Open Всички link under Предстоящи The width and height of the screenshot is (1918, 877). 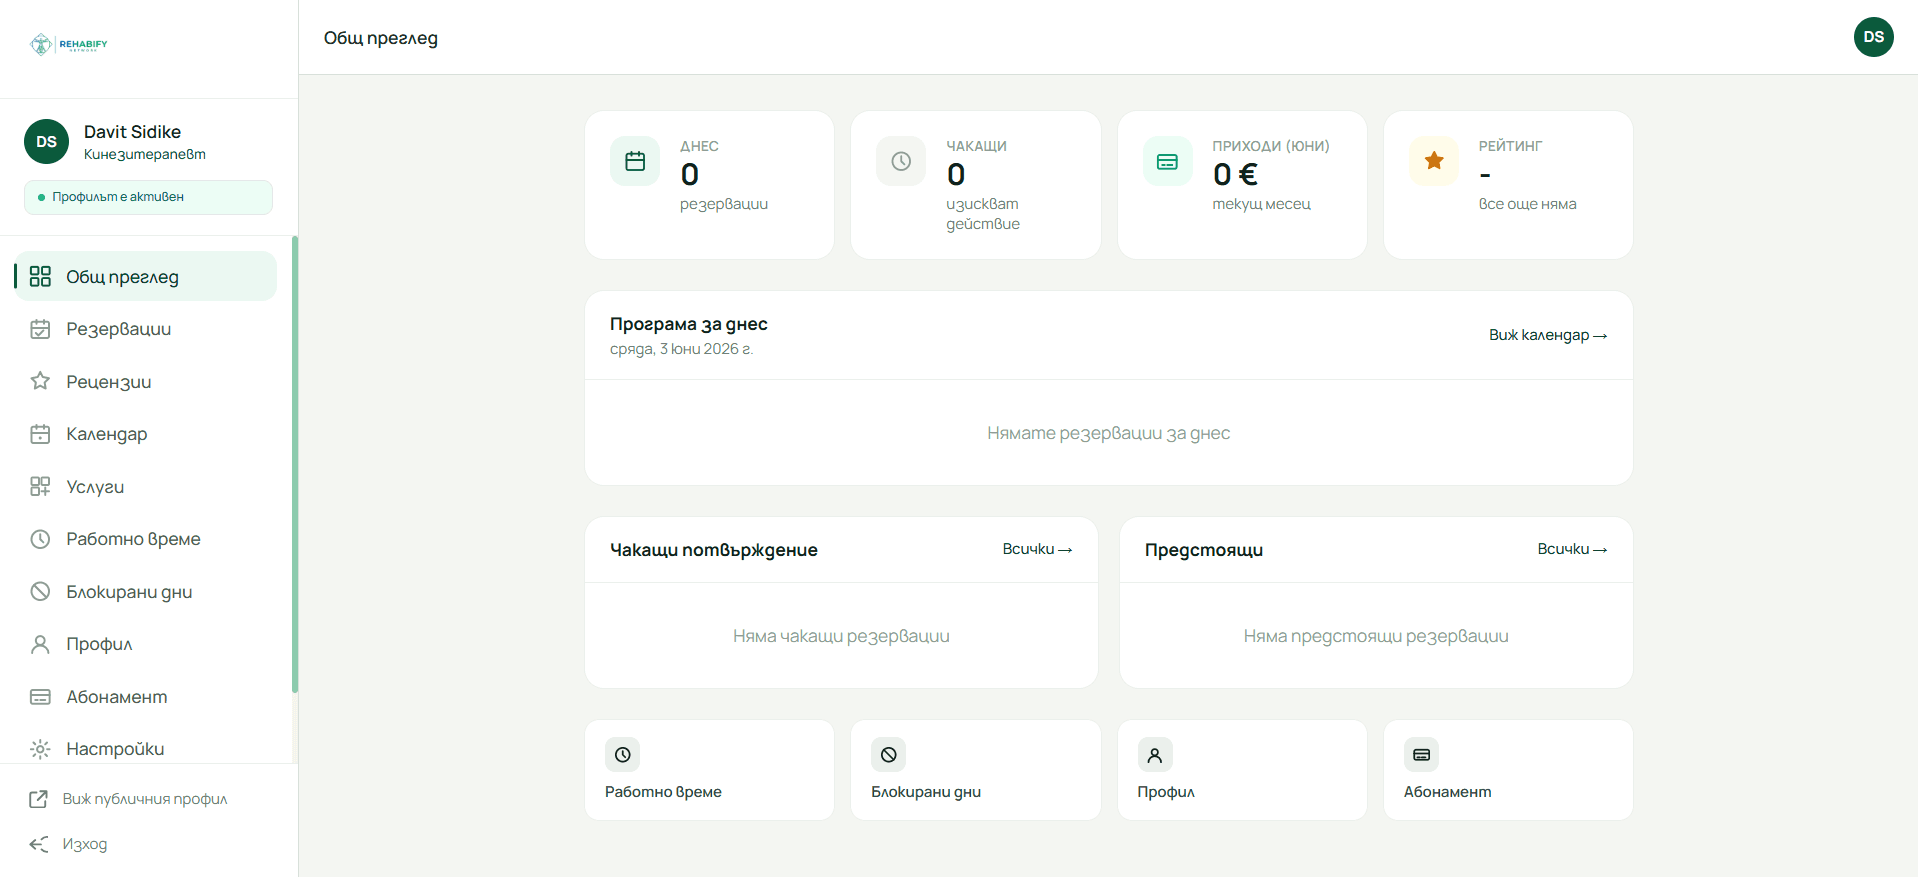1572,549
